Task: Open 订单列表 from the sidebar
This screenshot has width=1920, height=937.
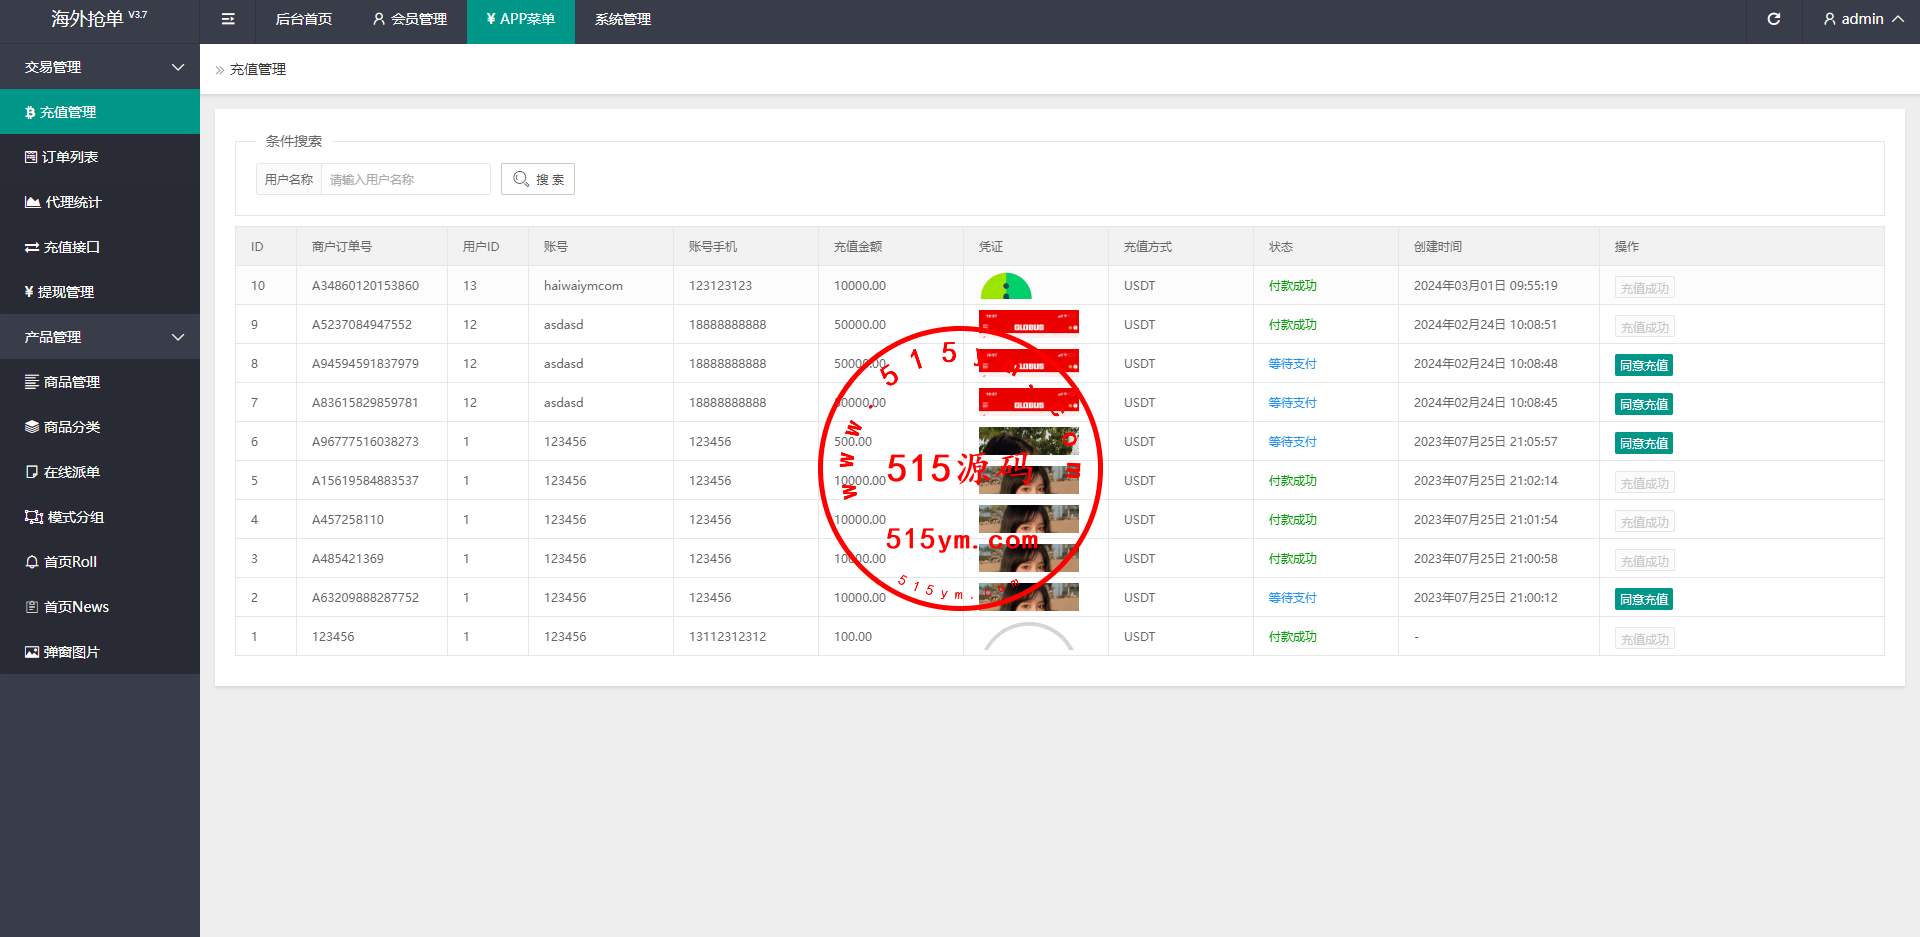Action: coord(70,157)
